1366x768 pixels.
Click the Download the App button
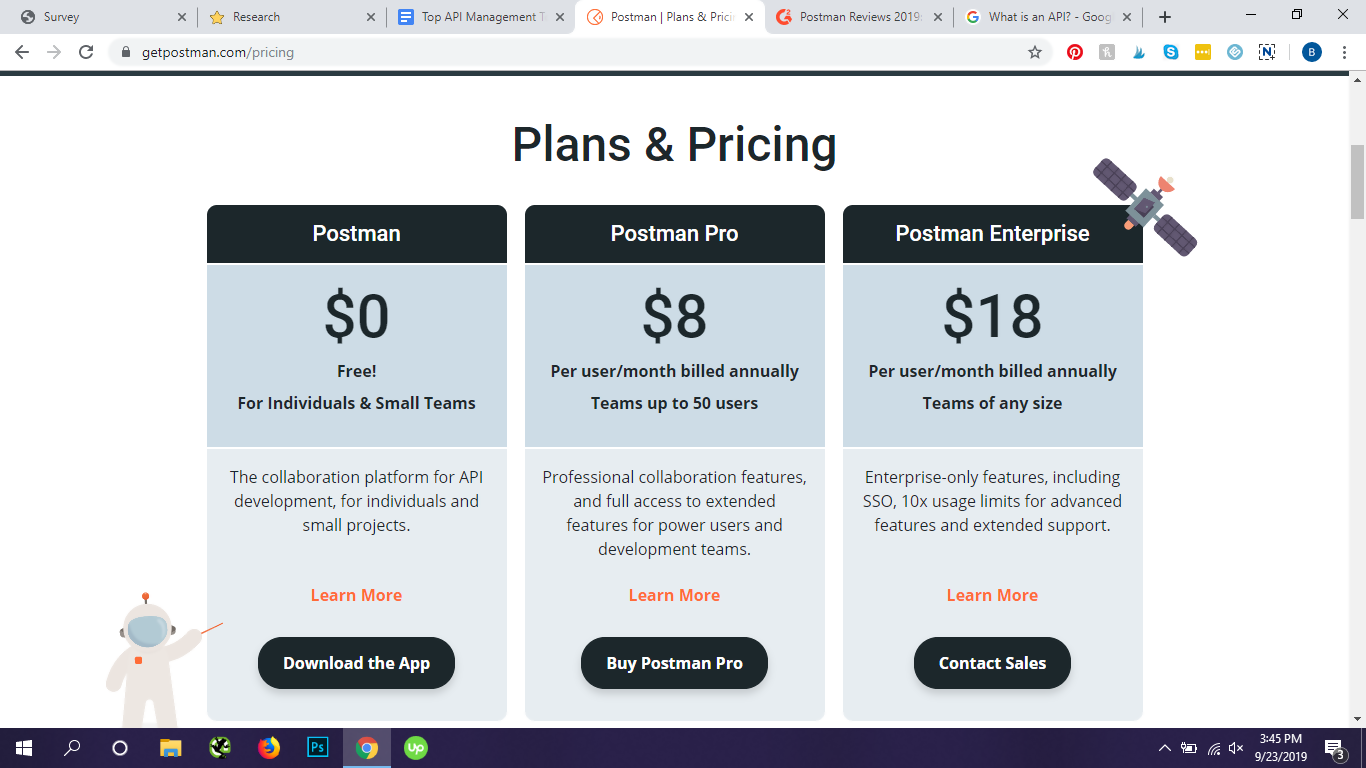pos(356,663)
